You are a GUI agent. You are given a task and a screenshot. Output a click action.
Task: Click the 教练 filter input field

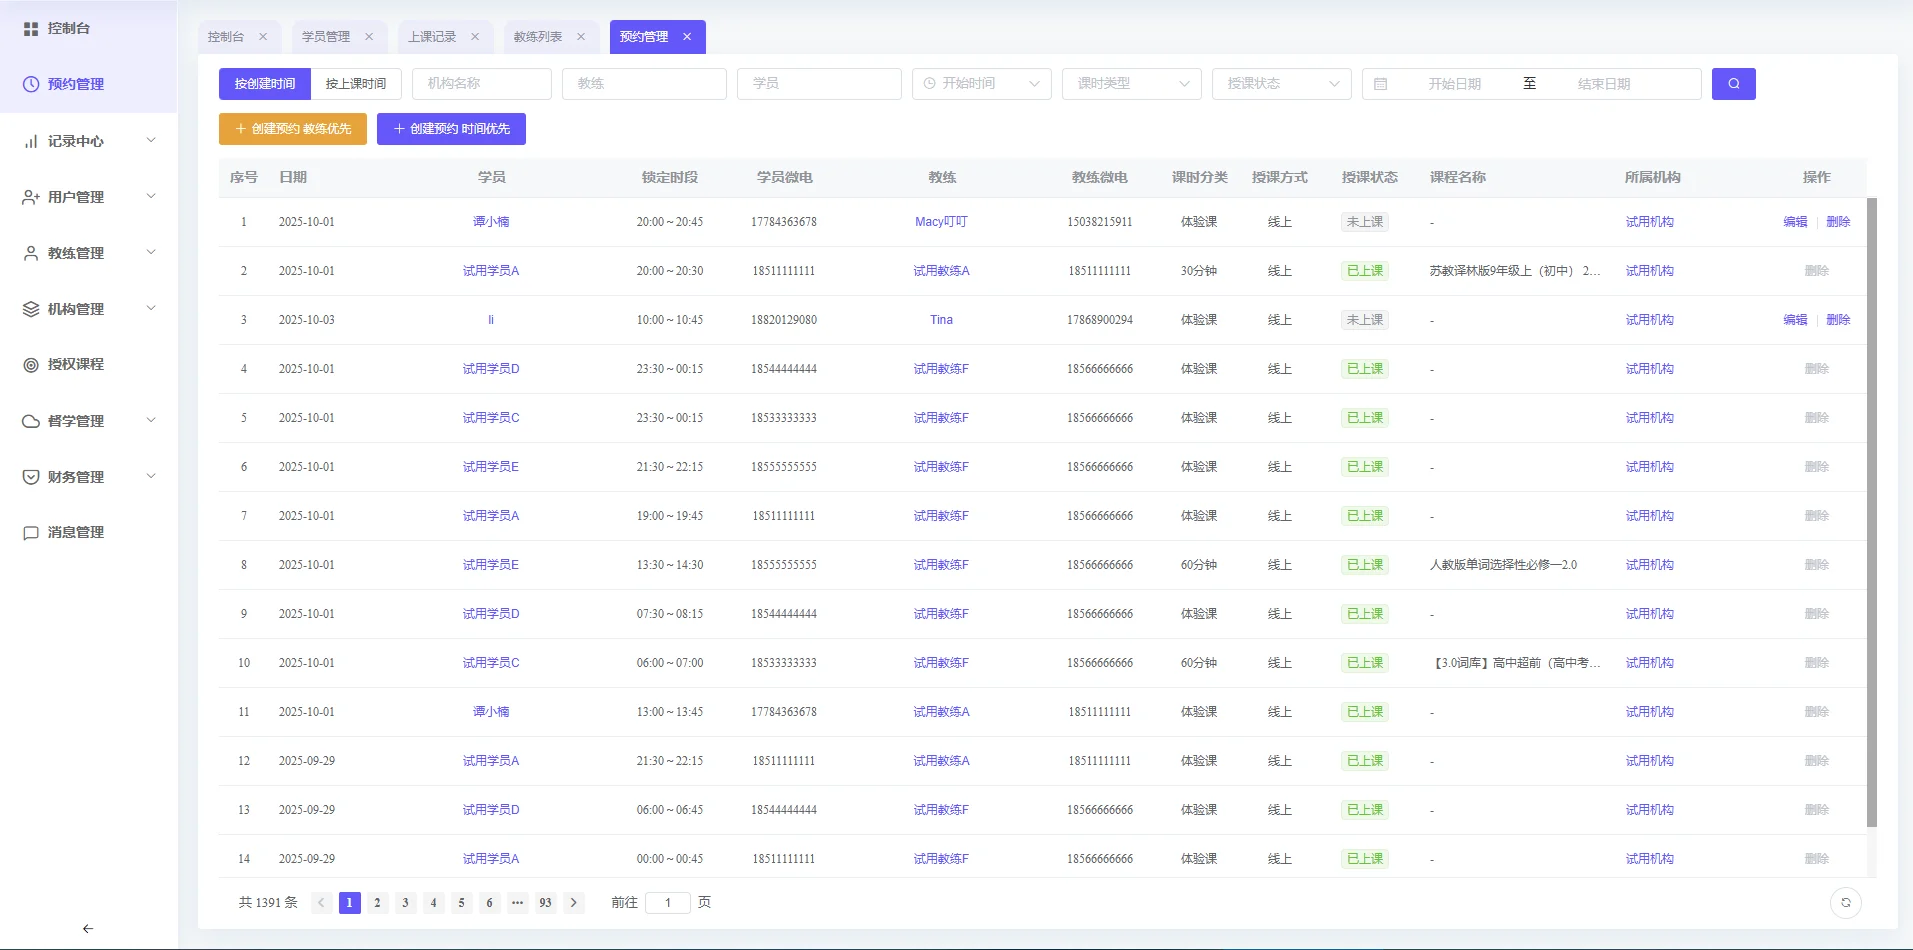644,84
